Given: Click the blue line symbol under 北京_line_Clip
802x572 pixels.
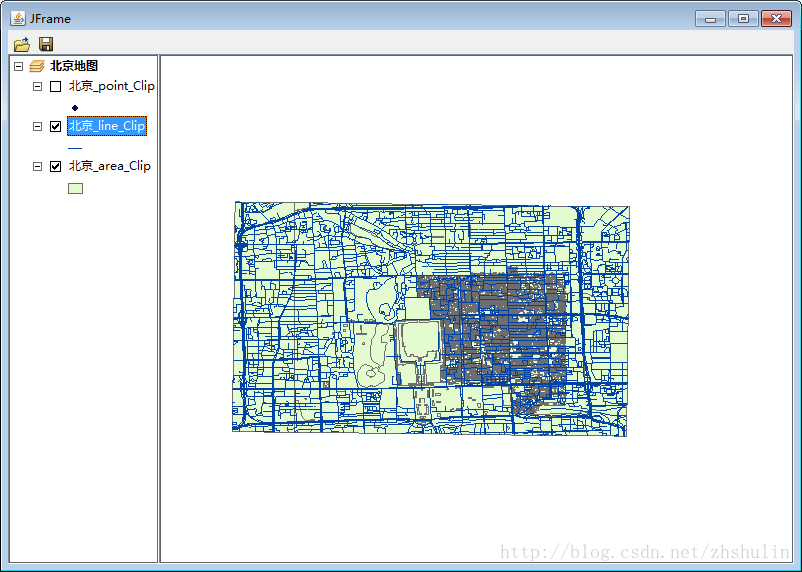Looking at the screenshot, I should coord(75,147).
